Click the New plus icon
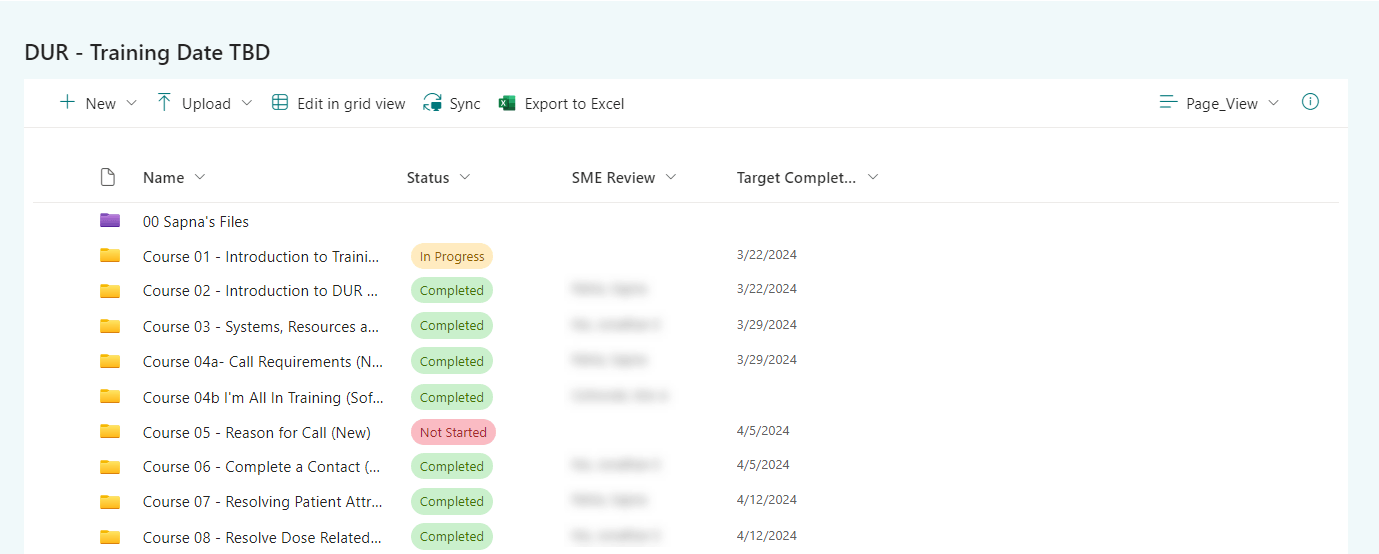The height and width of the screenshot is (554, 1379). tap(67, 102)
